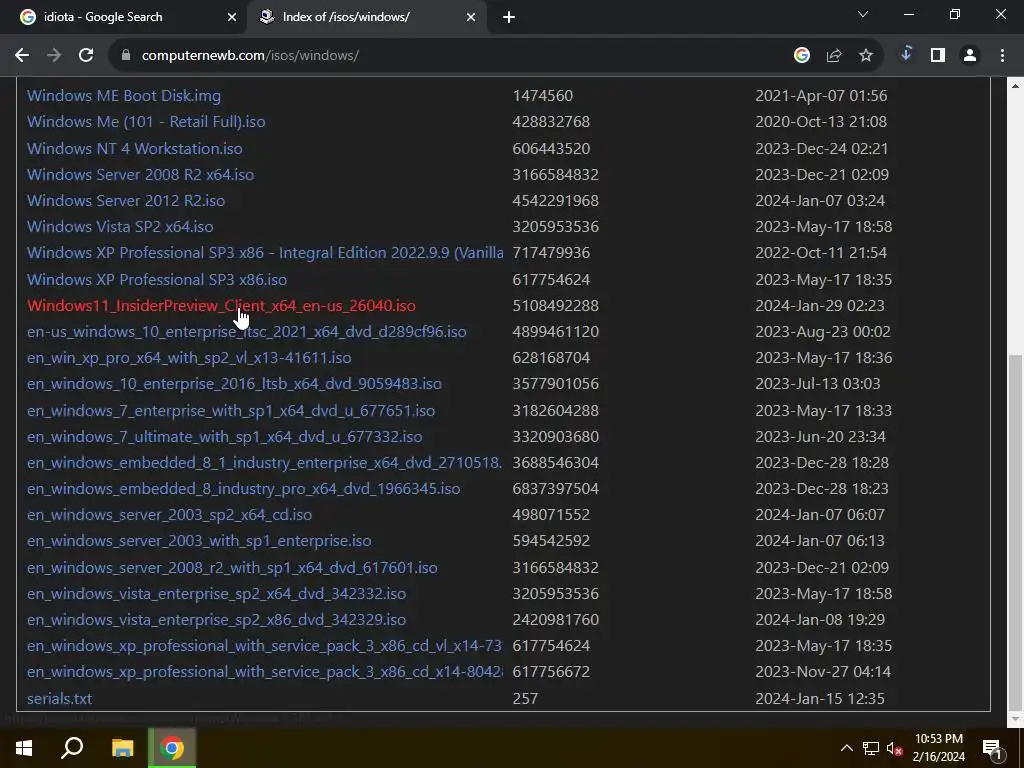Open en_windows_server_2008_r2_with_sp1 iso link
Screen dimensions: 1024x768
232,568
